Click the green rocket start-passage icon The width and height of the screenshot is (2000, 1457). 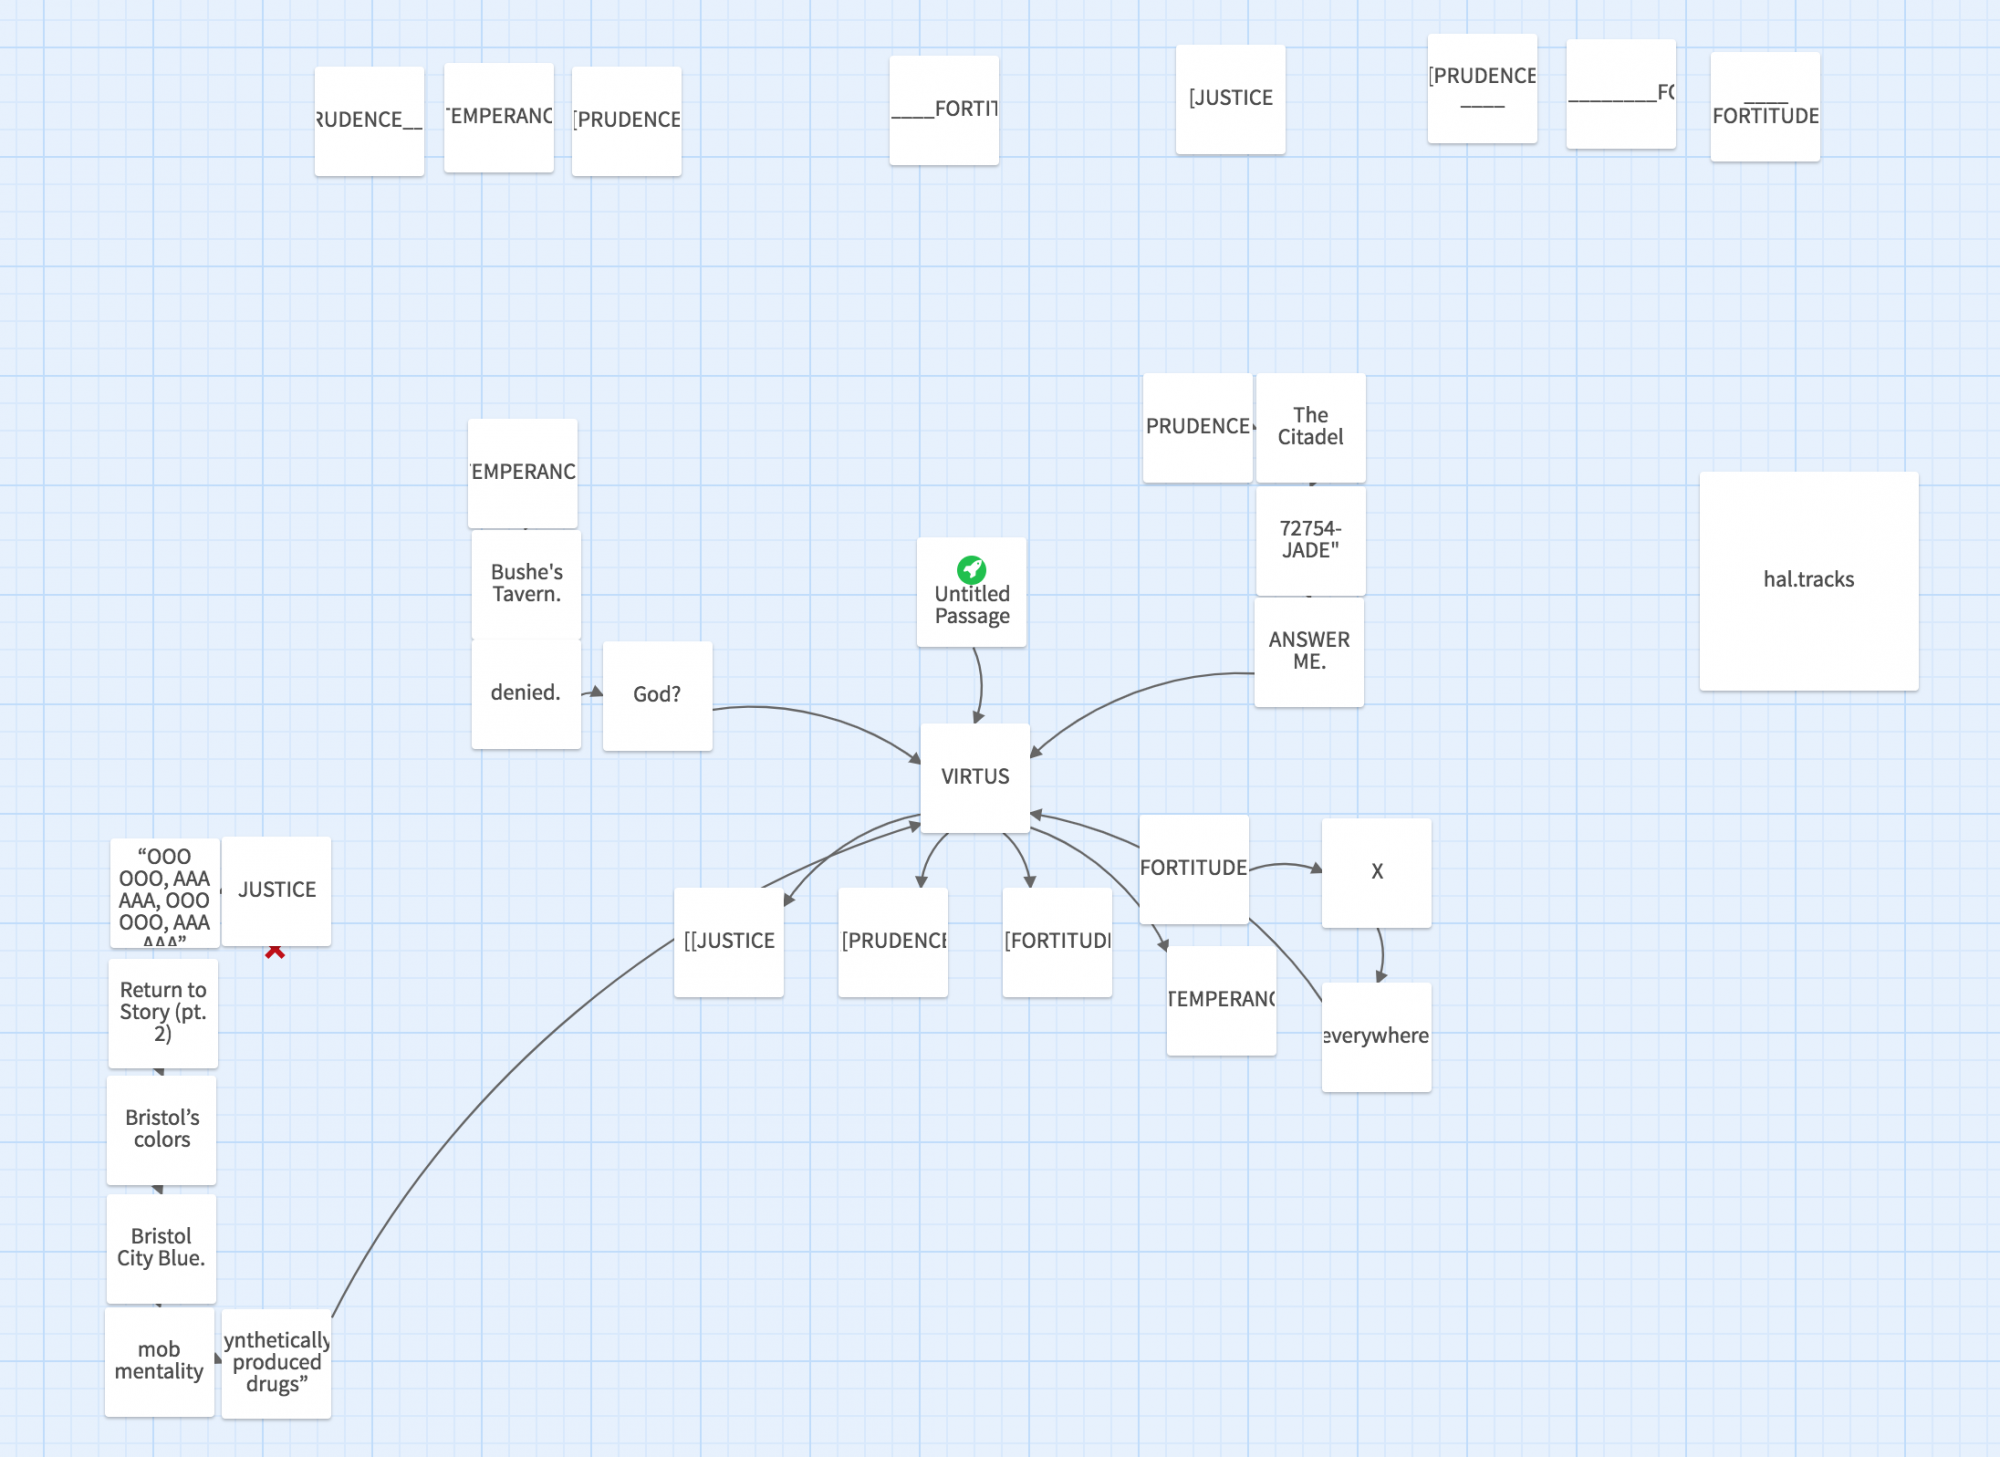[971, 570]
